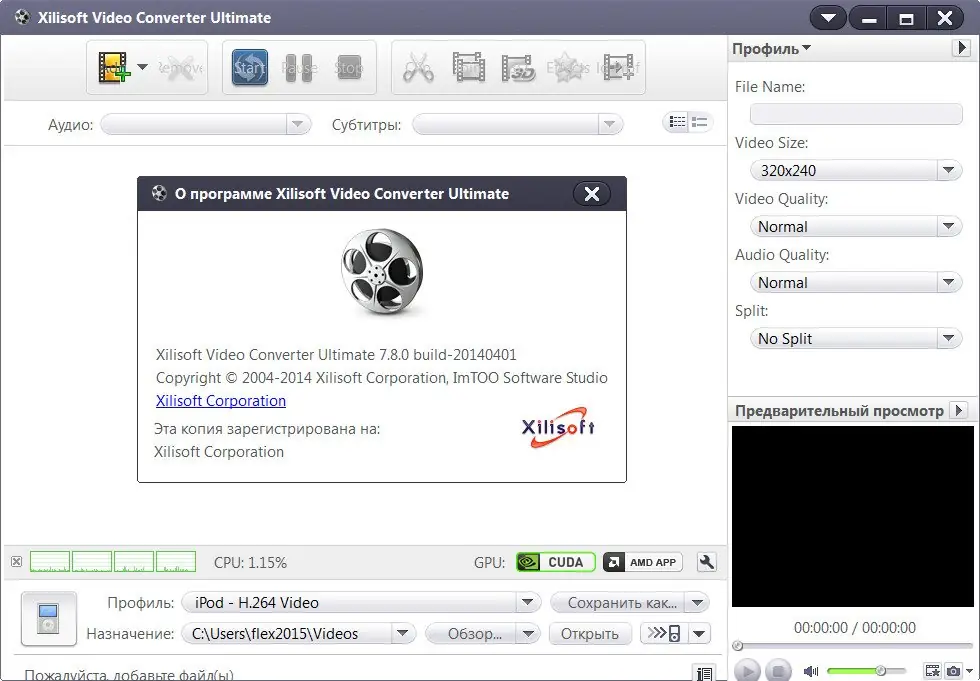Open the Effects star tool
Viewport: 980px width, 681px height.
(568, 67)
